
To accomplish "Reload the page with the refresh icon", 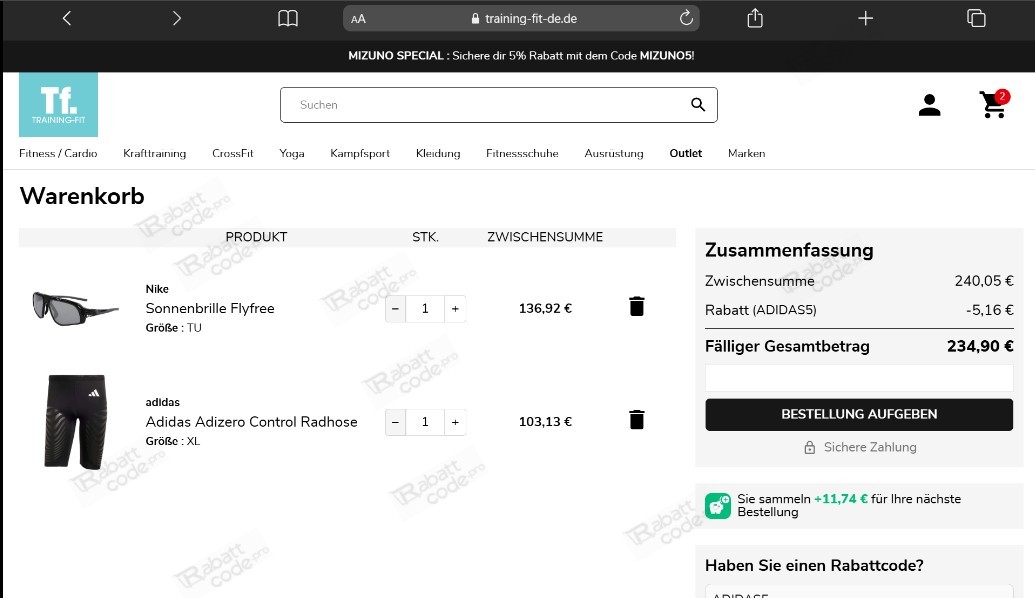I will pyautogui.click(x=686, y=18).
